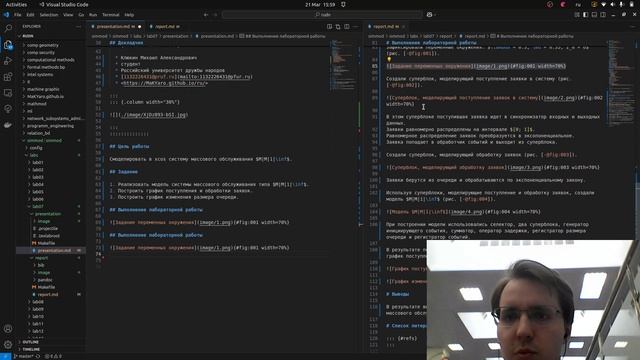Click split editor right icon

[347, 27]
